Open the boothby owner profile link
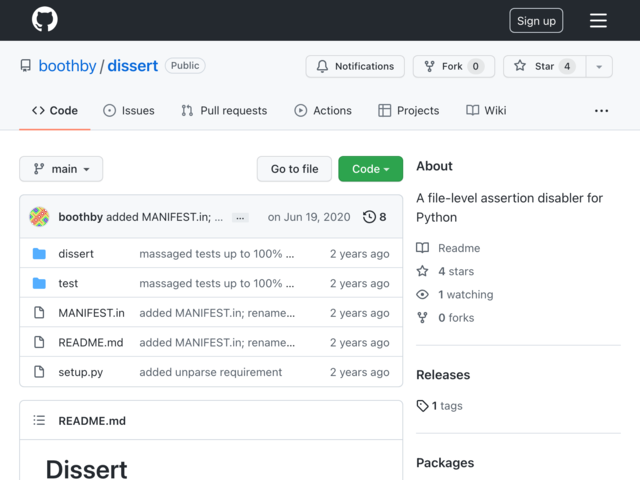This screenshot has width=640, height=480. pyautogui.click(x=67, y=66)
